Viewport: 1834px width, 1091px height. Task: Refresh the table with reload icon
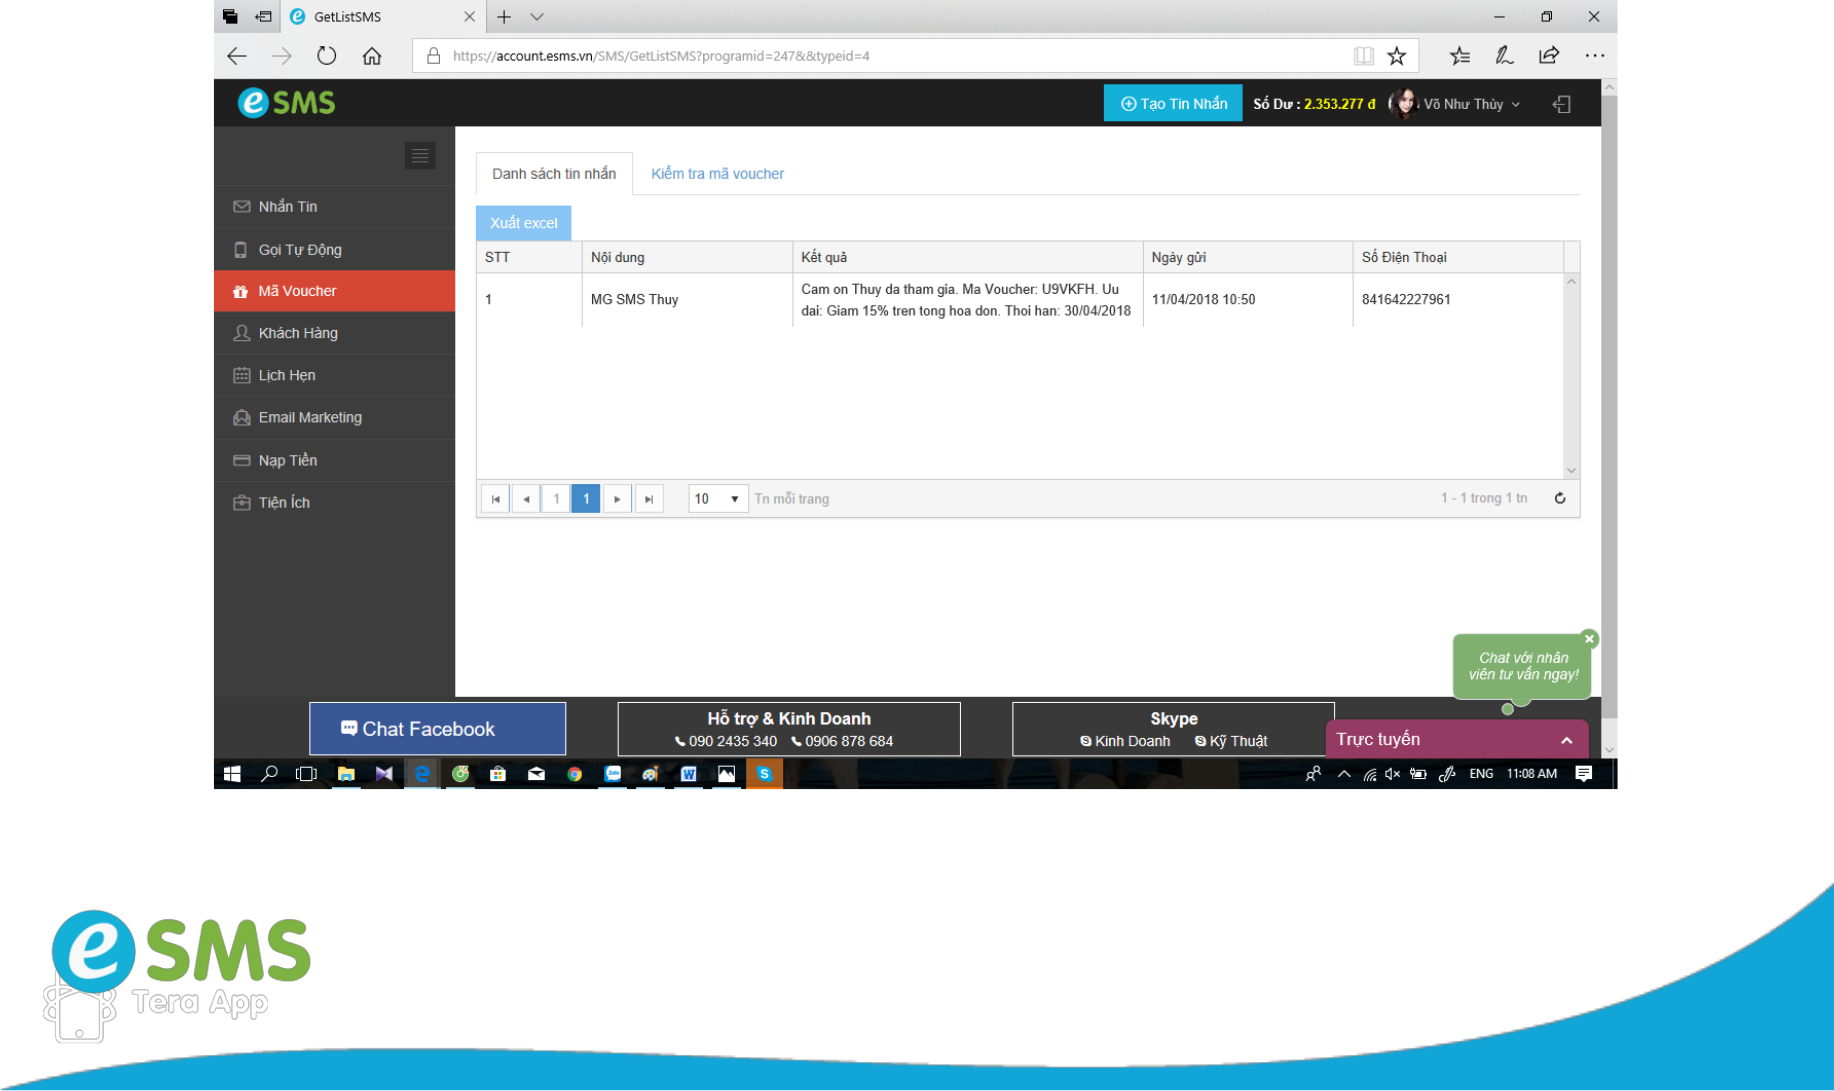pos(1560,498)
